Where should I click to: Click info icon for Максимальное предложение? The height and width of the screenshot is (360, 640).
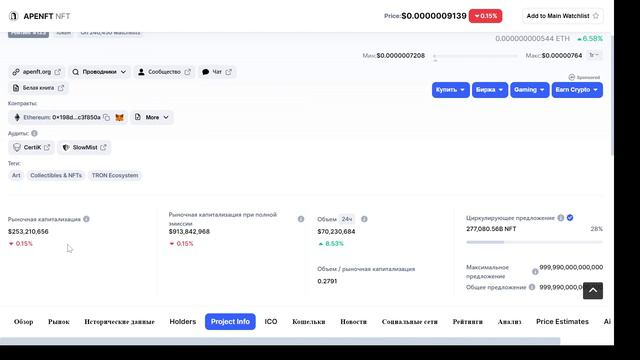click(x=535, y=271)
